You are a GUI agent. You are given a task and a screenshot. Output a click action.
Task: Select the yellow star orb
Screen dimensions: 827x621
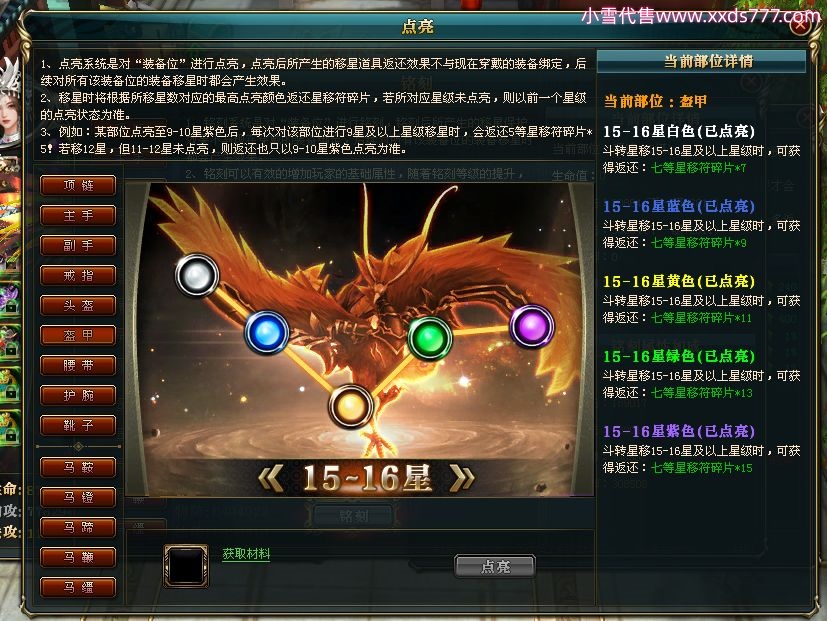(351, 406)
